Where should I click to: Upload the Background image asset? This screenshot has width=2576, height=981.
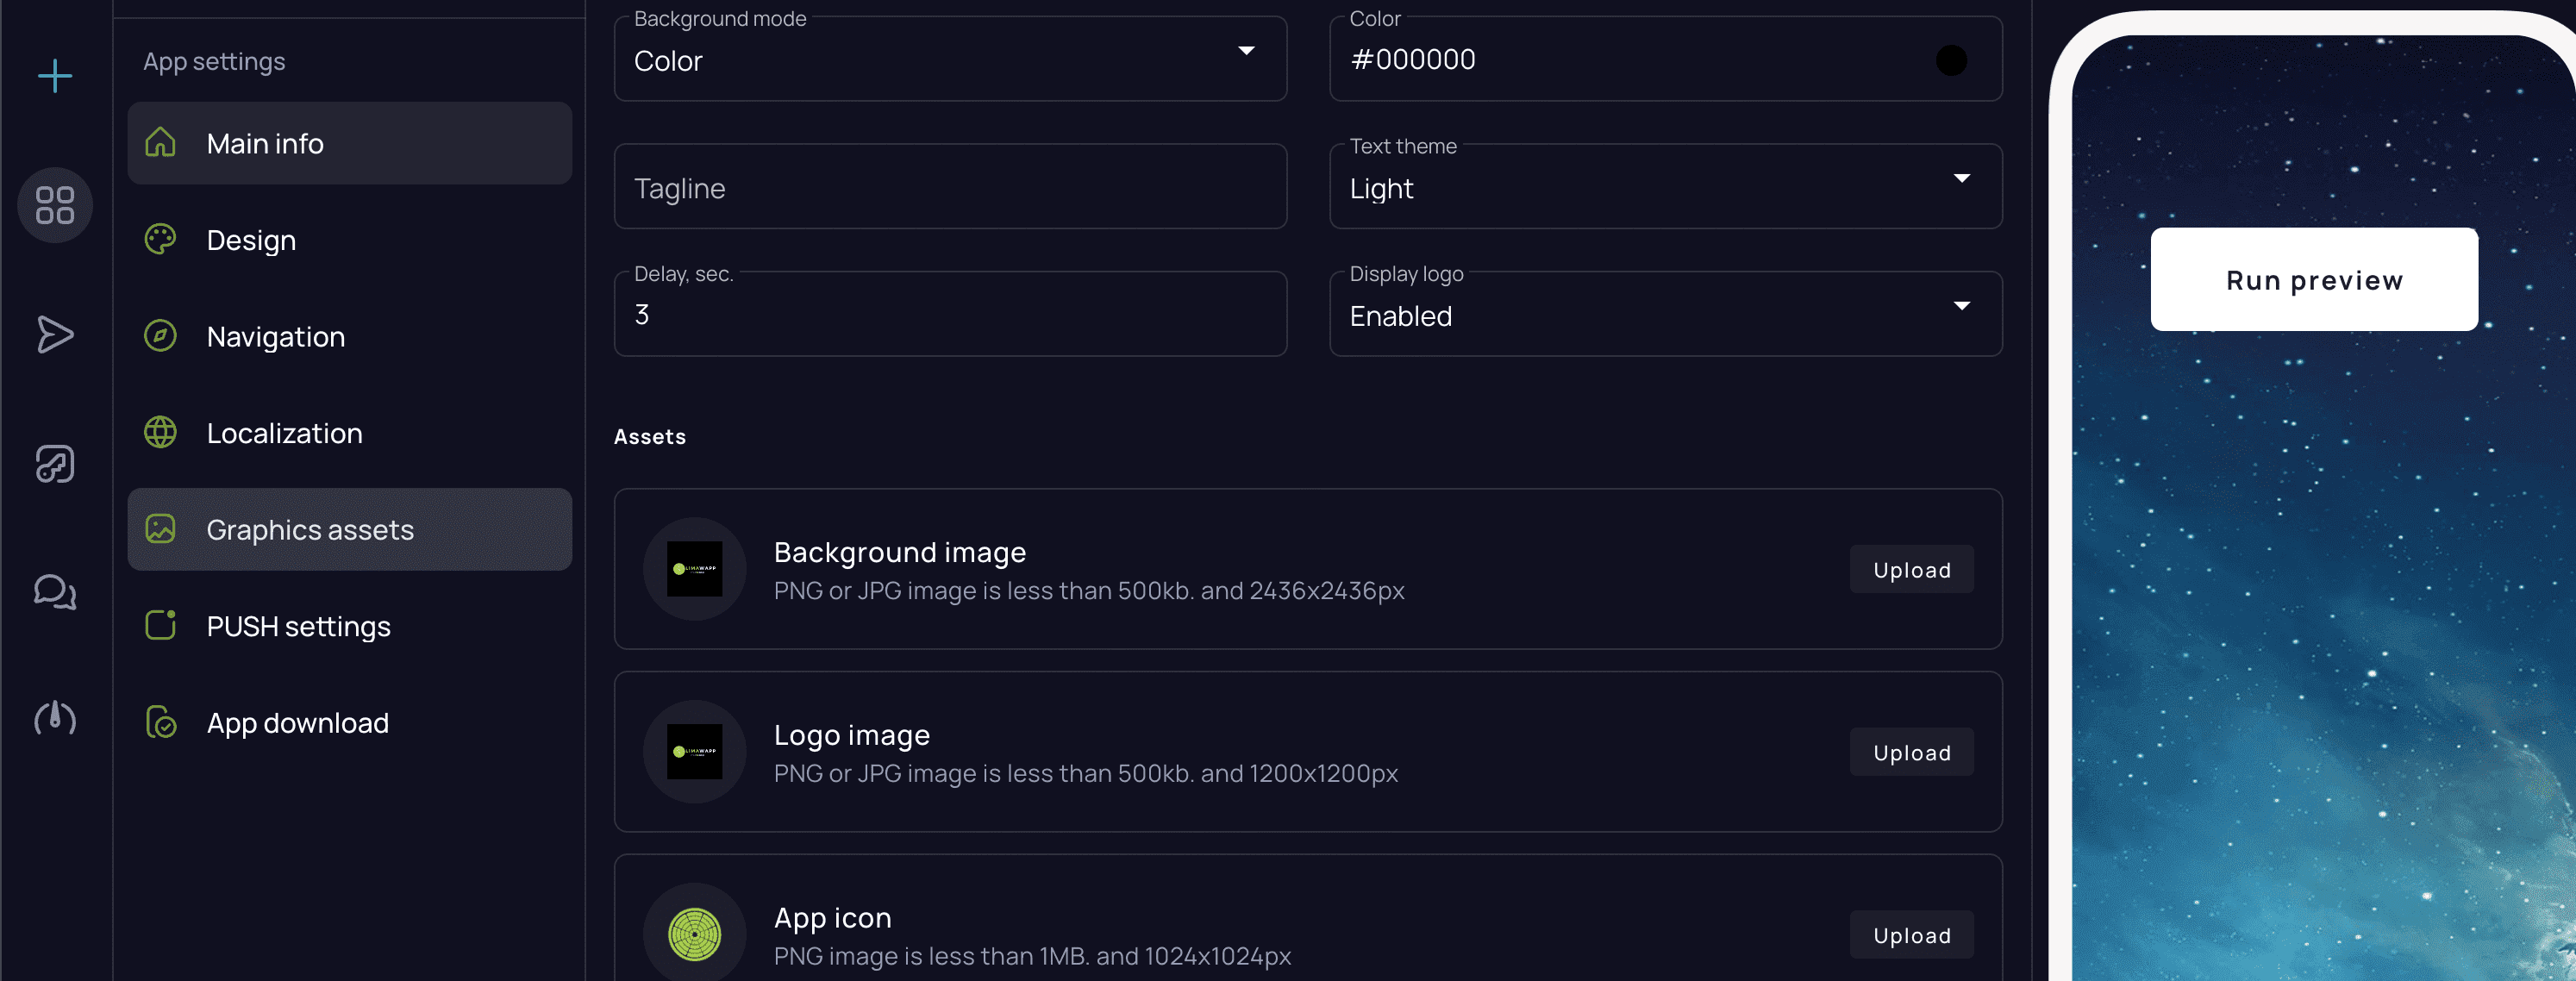(1910, 569)
